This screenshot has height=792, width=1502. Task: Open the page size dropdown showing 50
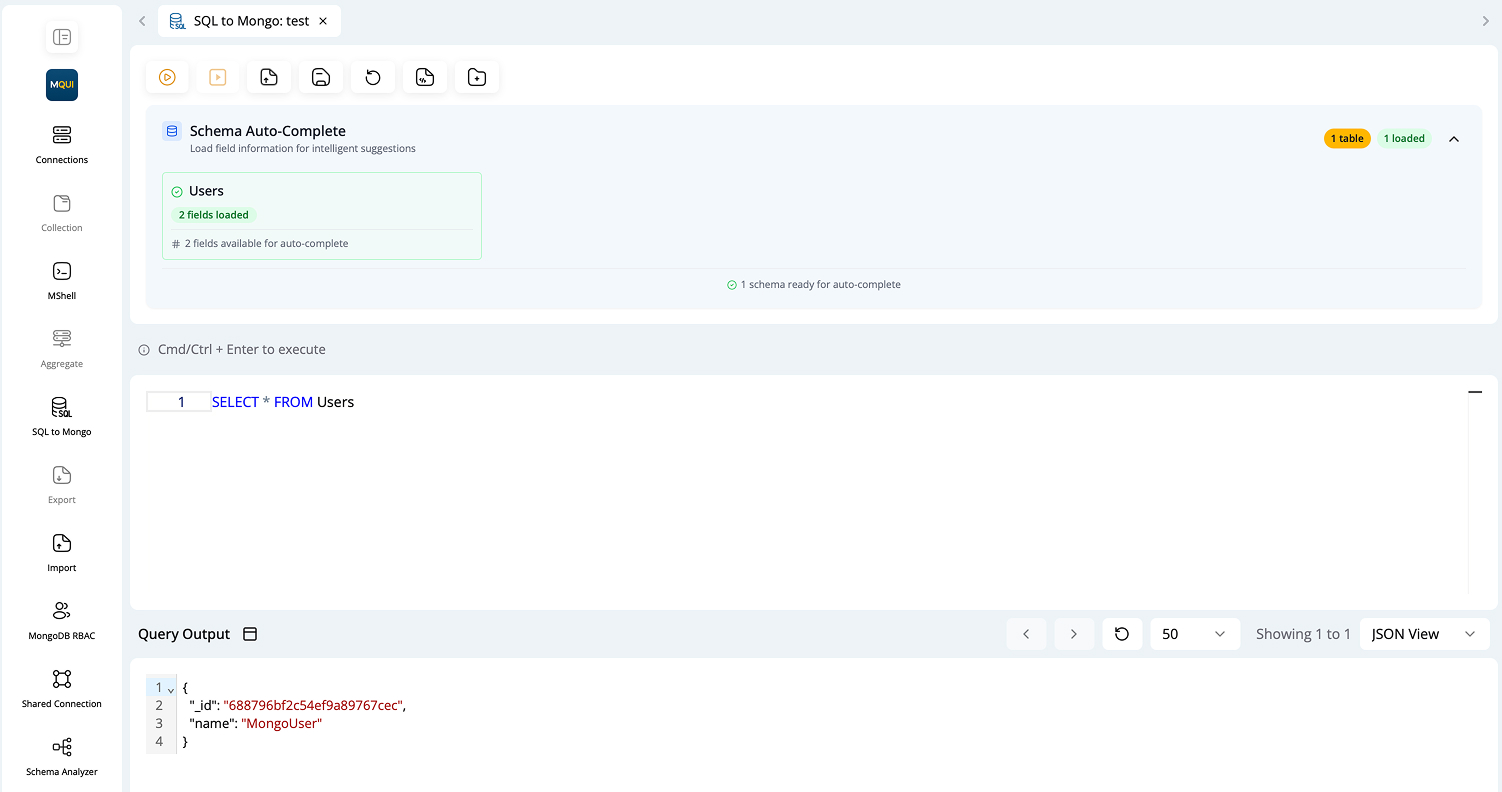point(1194,634)
